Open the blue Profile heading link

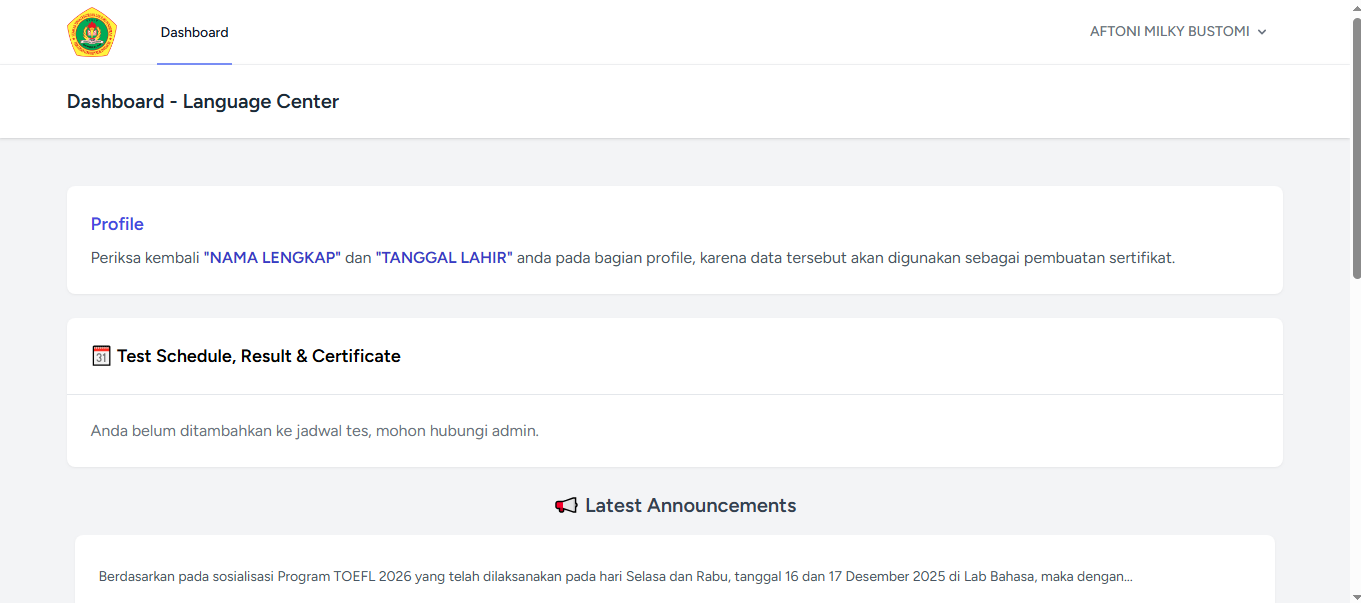pos(117,224)
